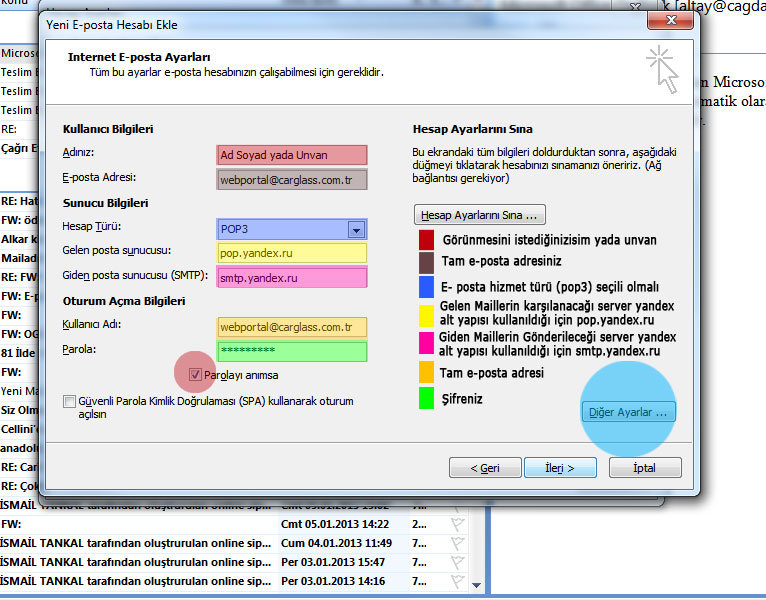This screenshot has height=600, width=766.
Task: Select the 'Siz Olm' message in background list
Action: (19, 410)
